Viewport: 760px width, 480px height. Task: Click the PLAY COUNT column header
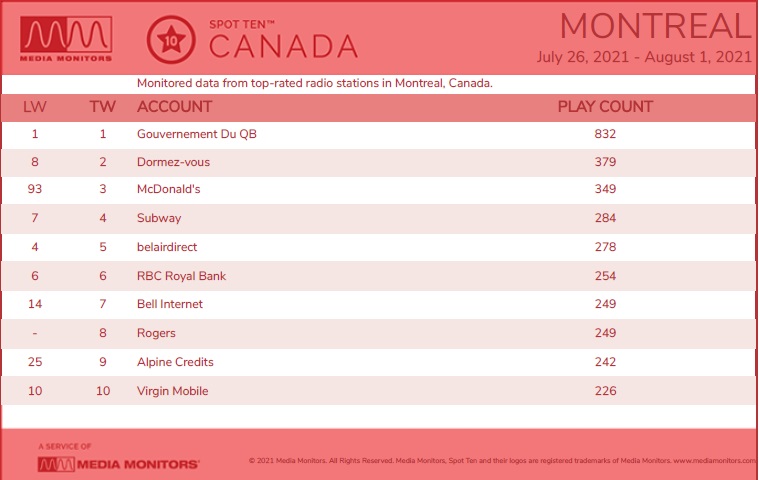coord(605,107)
